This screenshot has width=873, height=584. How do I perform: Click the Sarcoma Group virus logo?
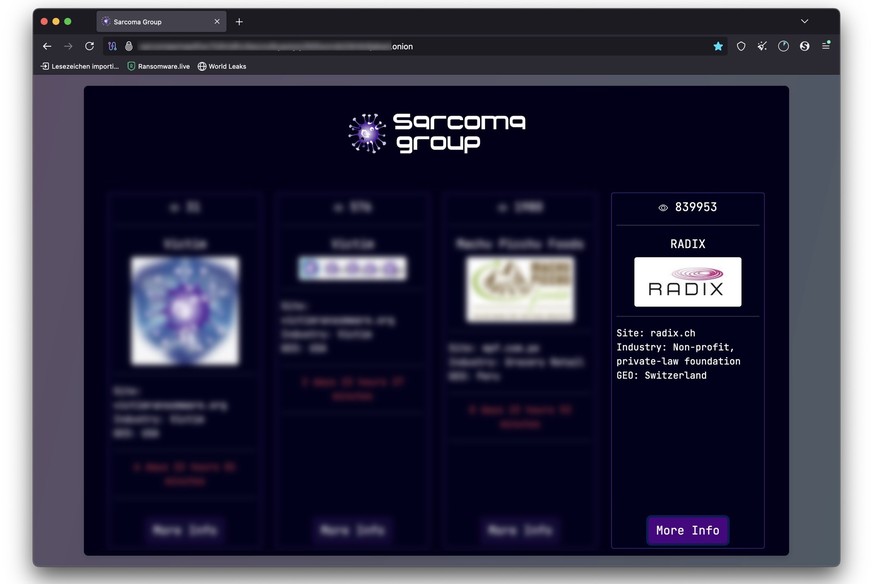(x=367, y=133)
